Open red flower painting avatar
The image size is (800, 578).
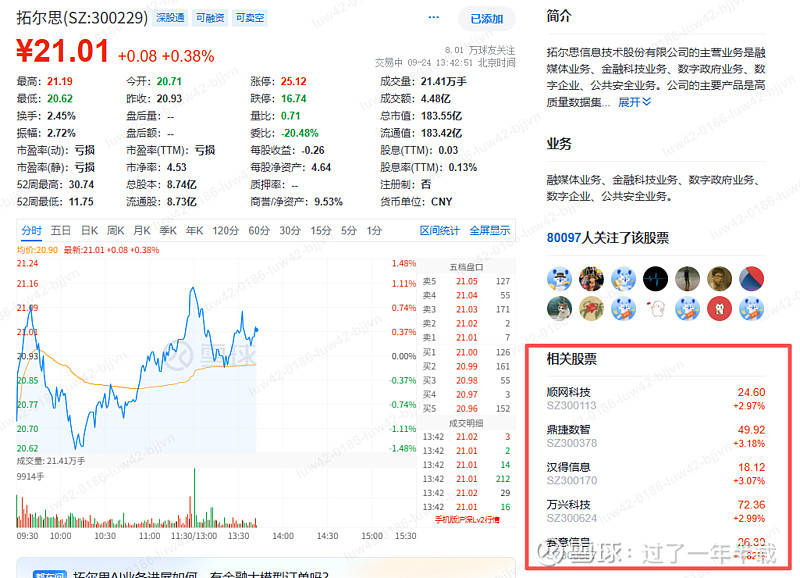591,309
